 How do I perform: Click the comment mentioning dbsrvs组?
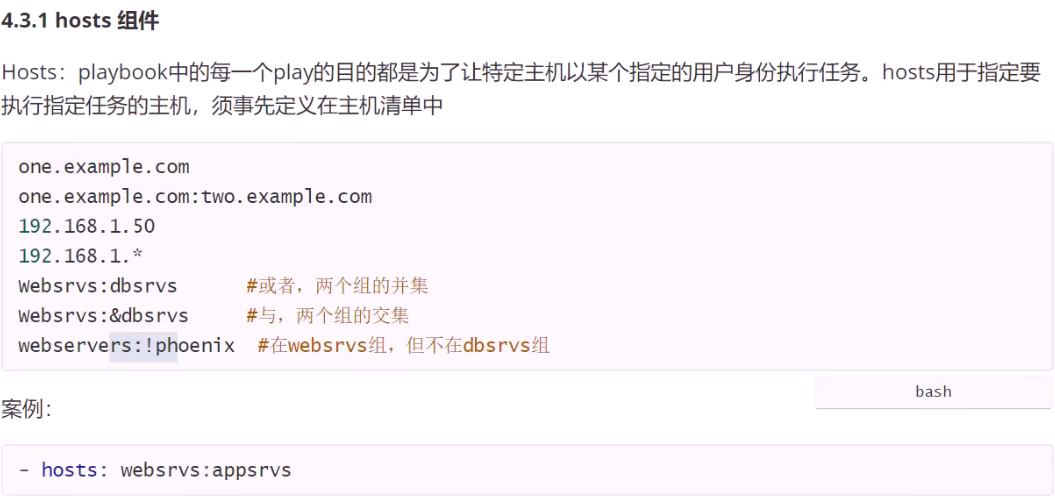(x=404, y=346)
